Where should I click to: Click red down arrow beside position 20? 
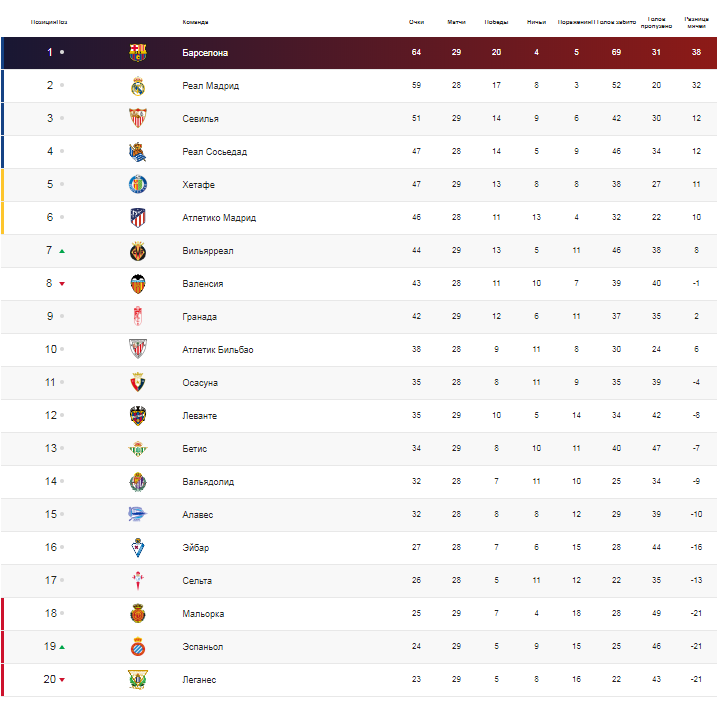[62, 680]
